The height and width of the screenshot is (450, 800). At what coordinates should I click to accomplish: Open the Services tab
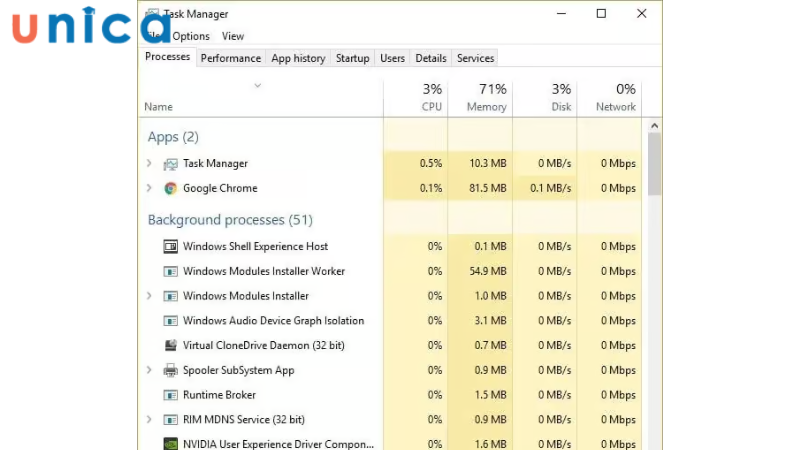pos(475,58)
